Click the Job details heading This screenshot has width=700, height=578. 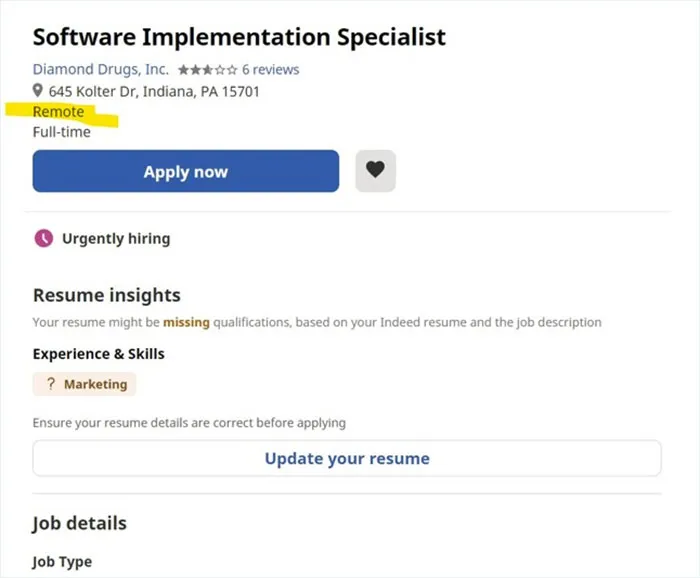point(79,524)
